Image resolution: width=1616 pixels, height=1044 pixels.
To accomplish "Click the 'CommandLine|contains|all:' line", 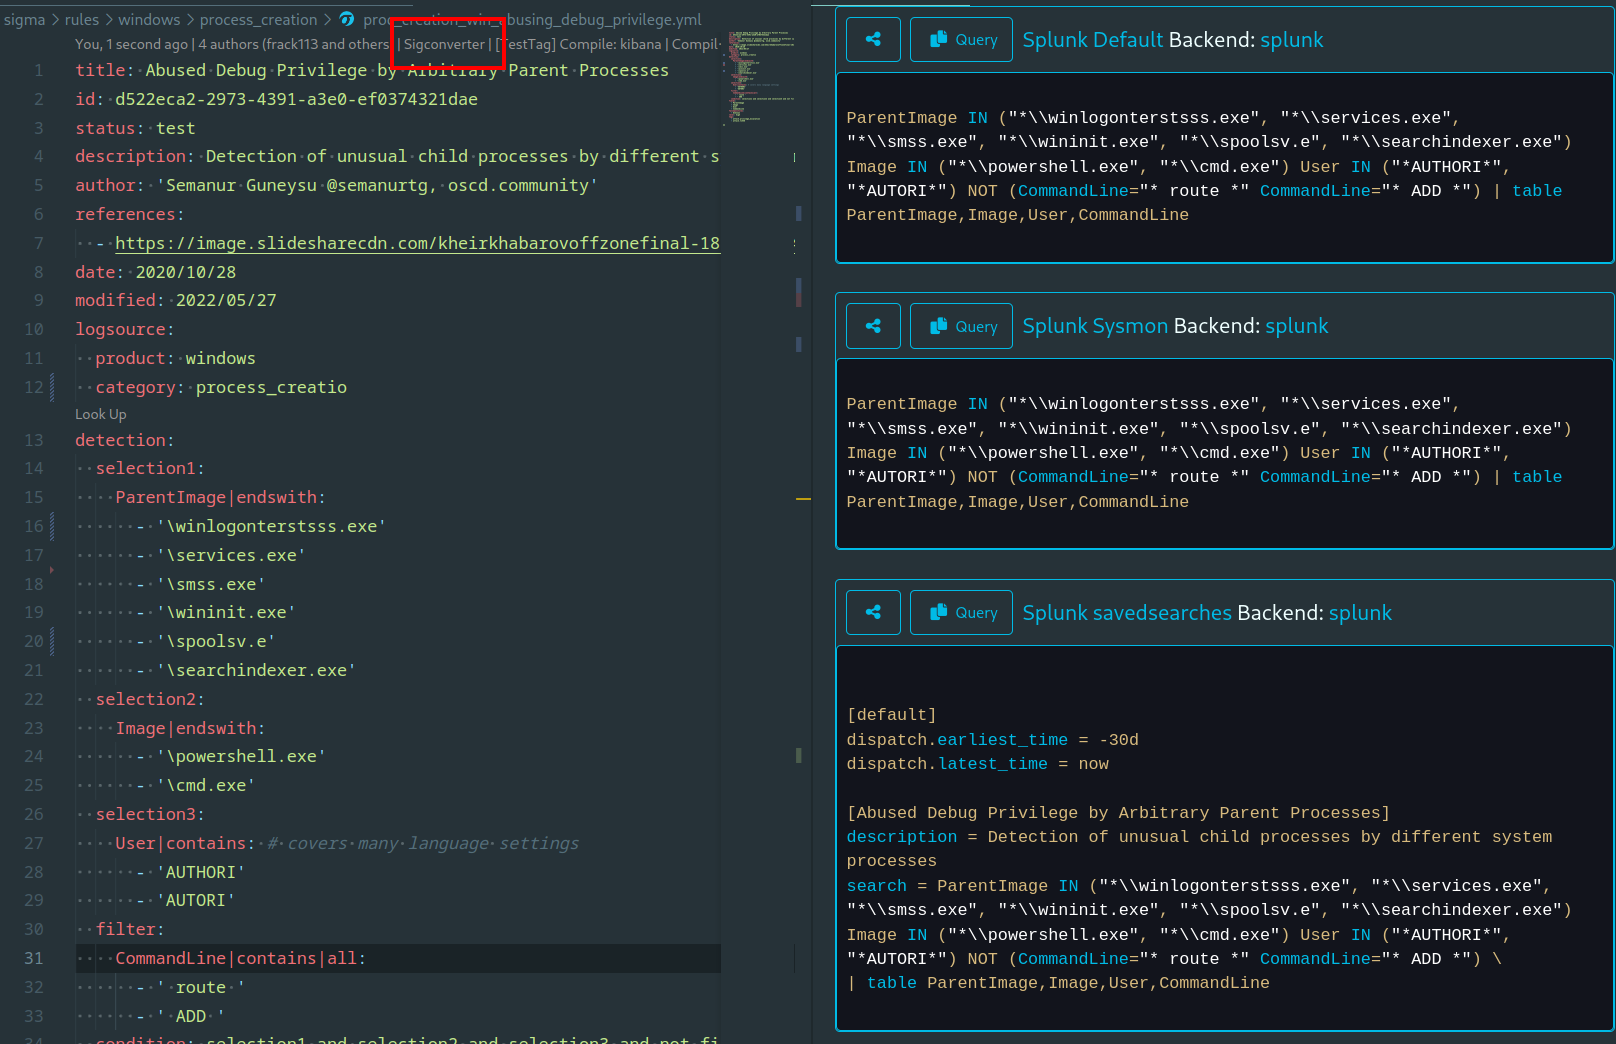I will (241, 958).
